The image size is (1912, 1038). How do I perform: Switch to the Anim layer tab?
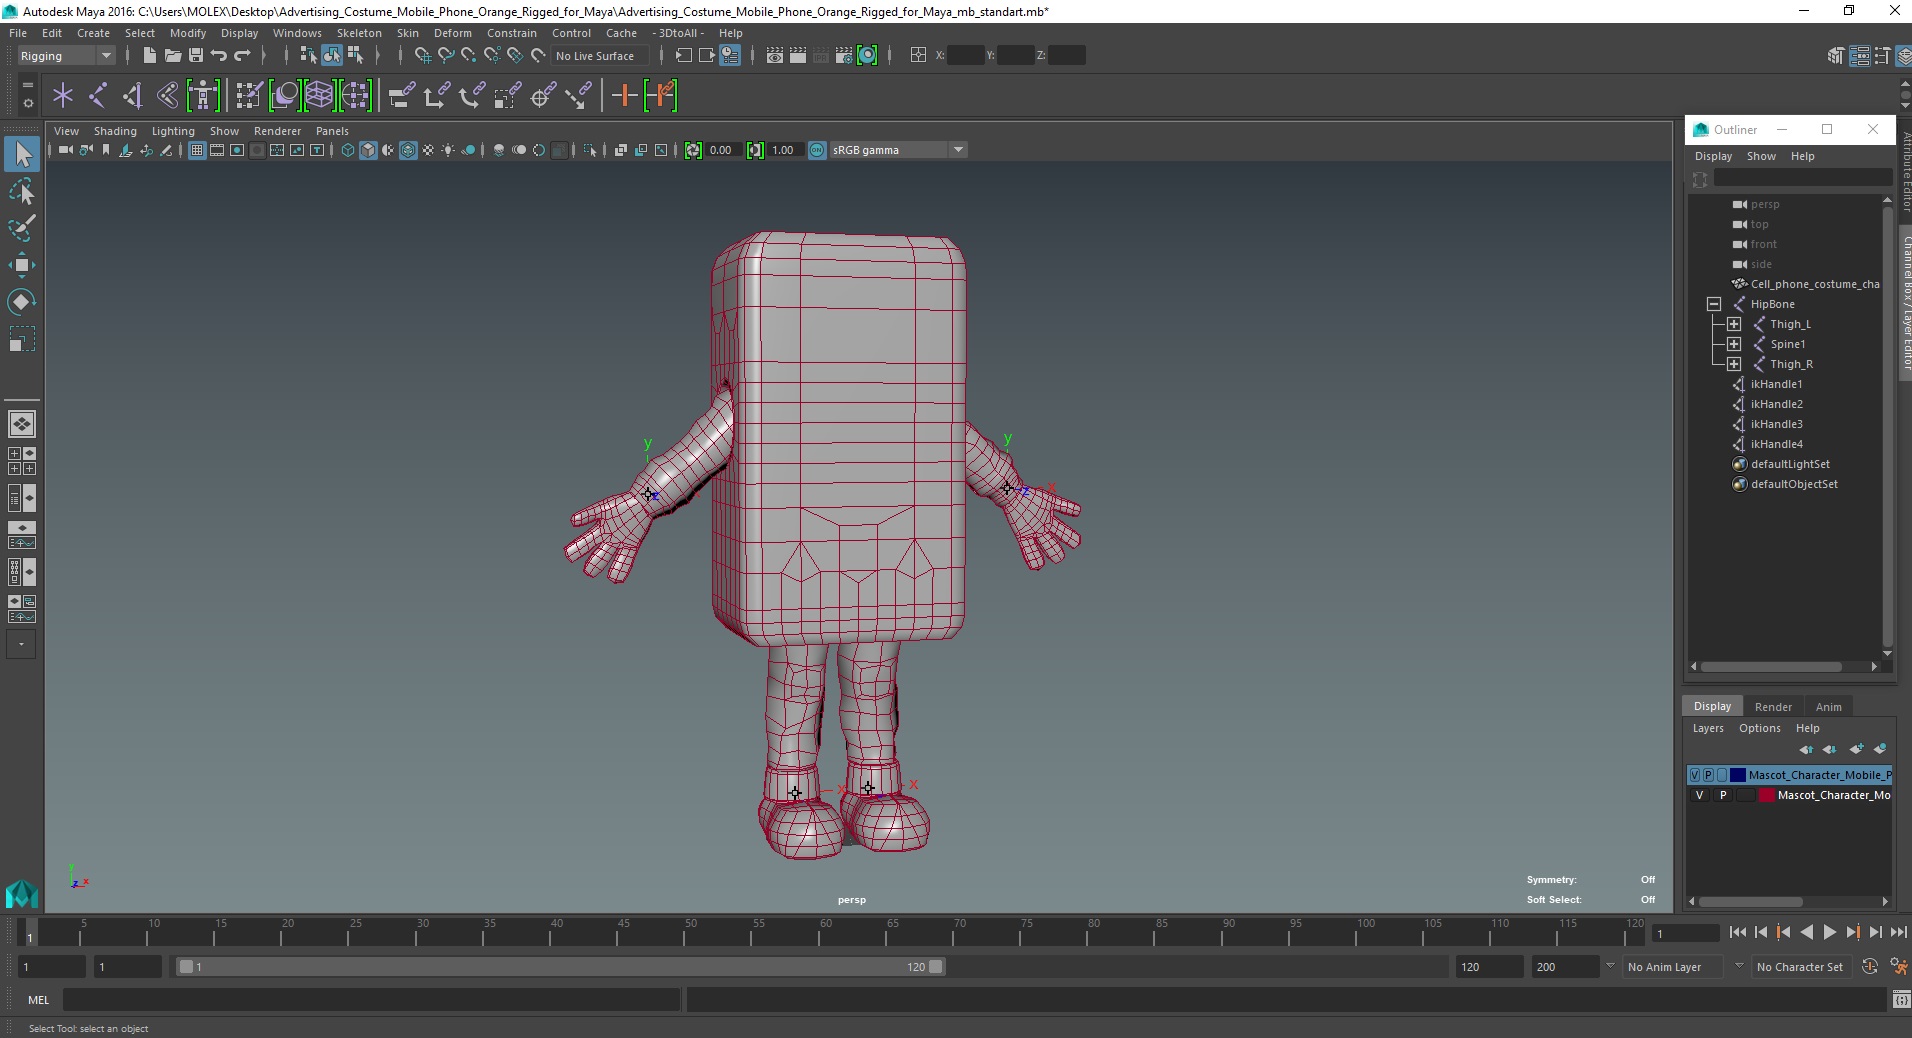(x=1828, y=706)
